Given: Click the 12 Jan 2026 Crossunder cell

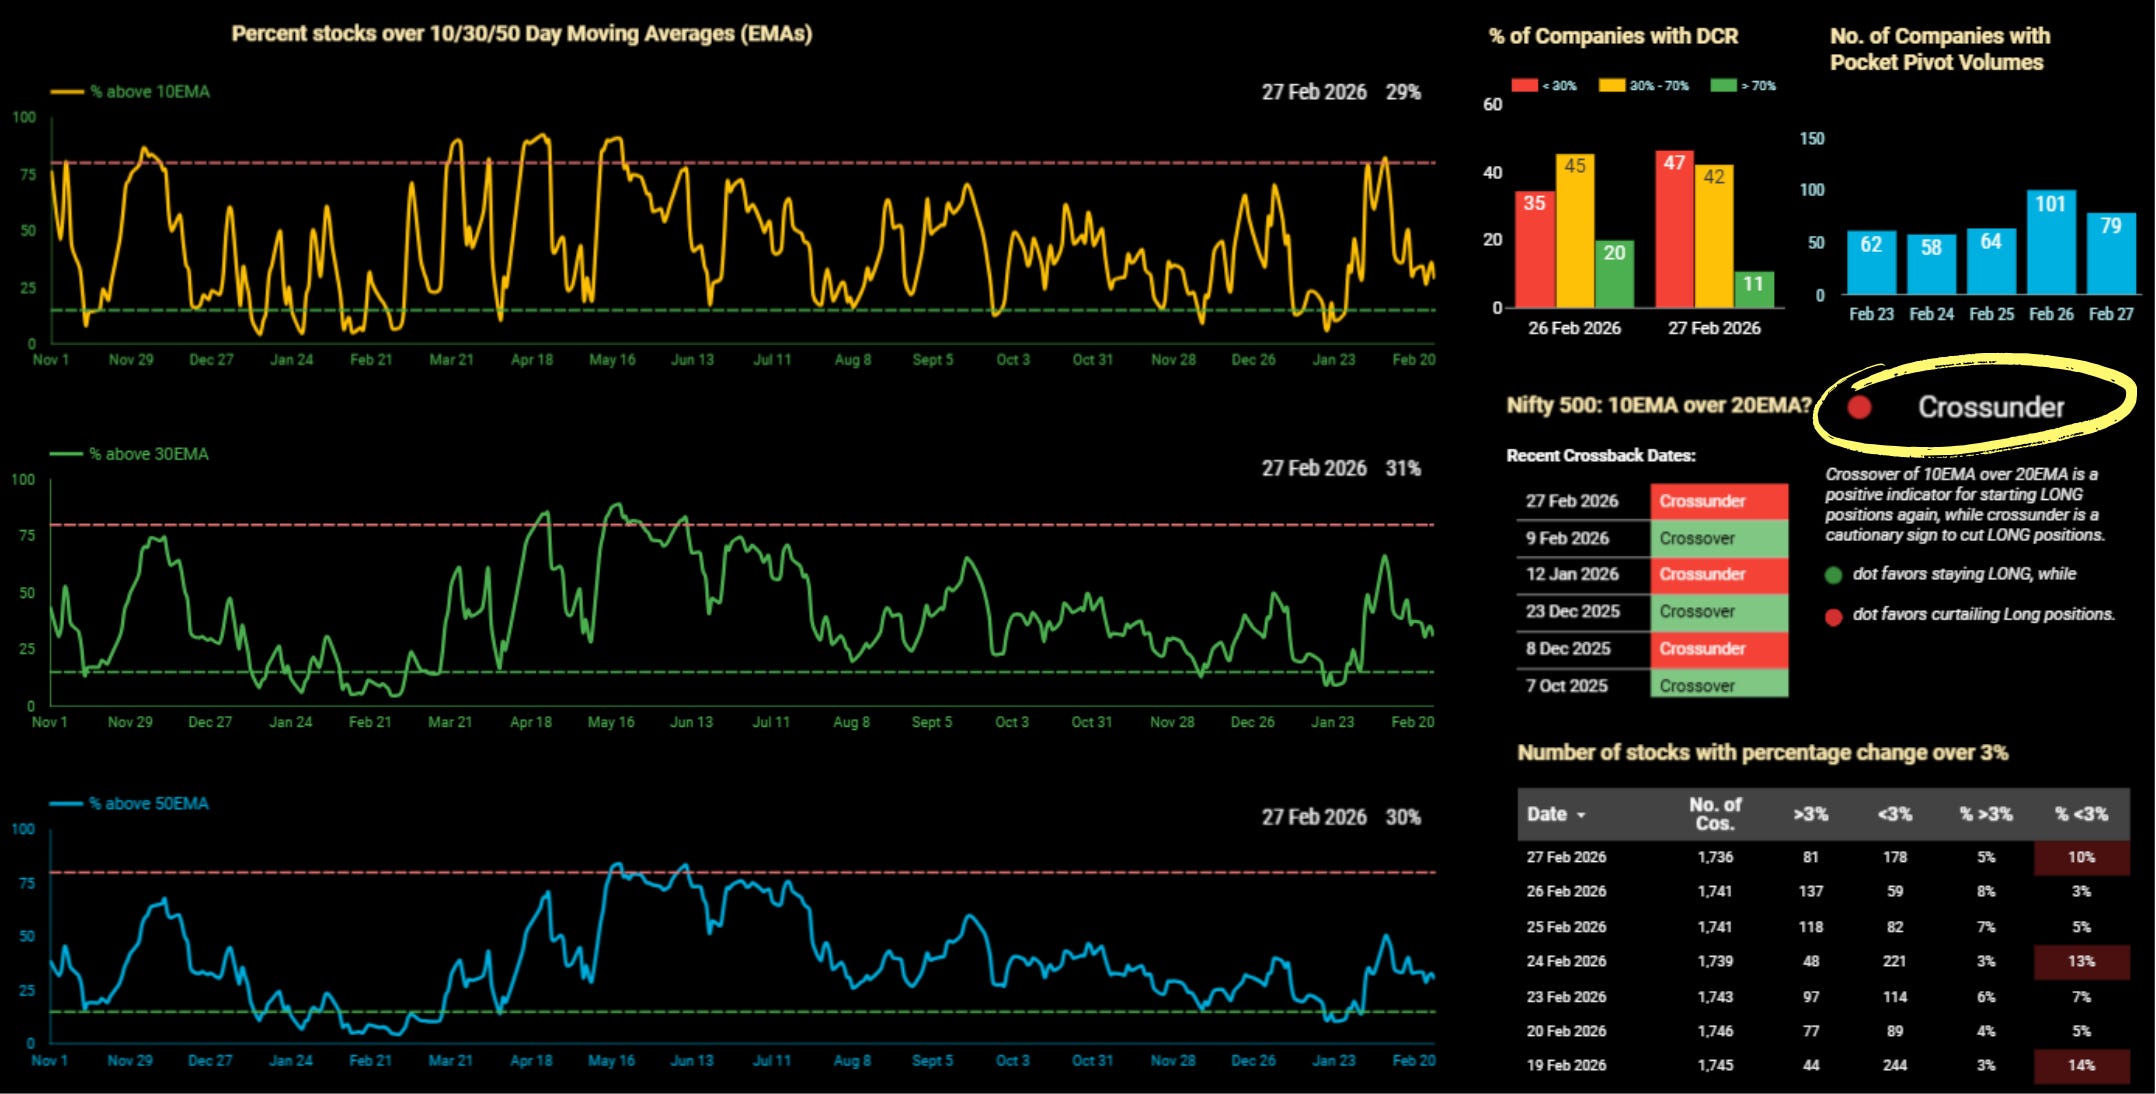Looking at the screenshot, I should pyautogui.click(x=1718, y=574).
